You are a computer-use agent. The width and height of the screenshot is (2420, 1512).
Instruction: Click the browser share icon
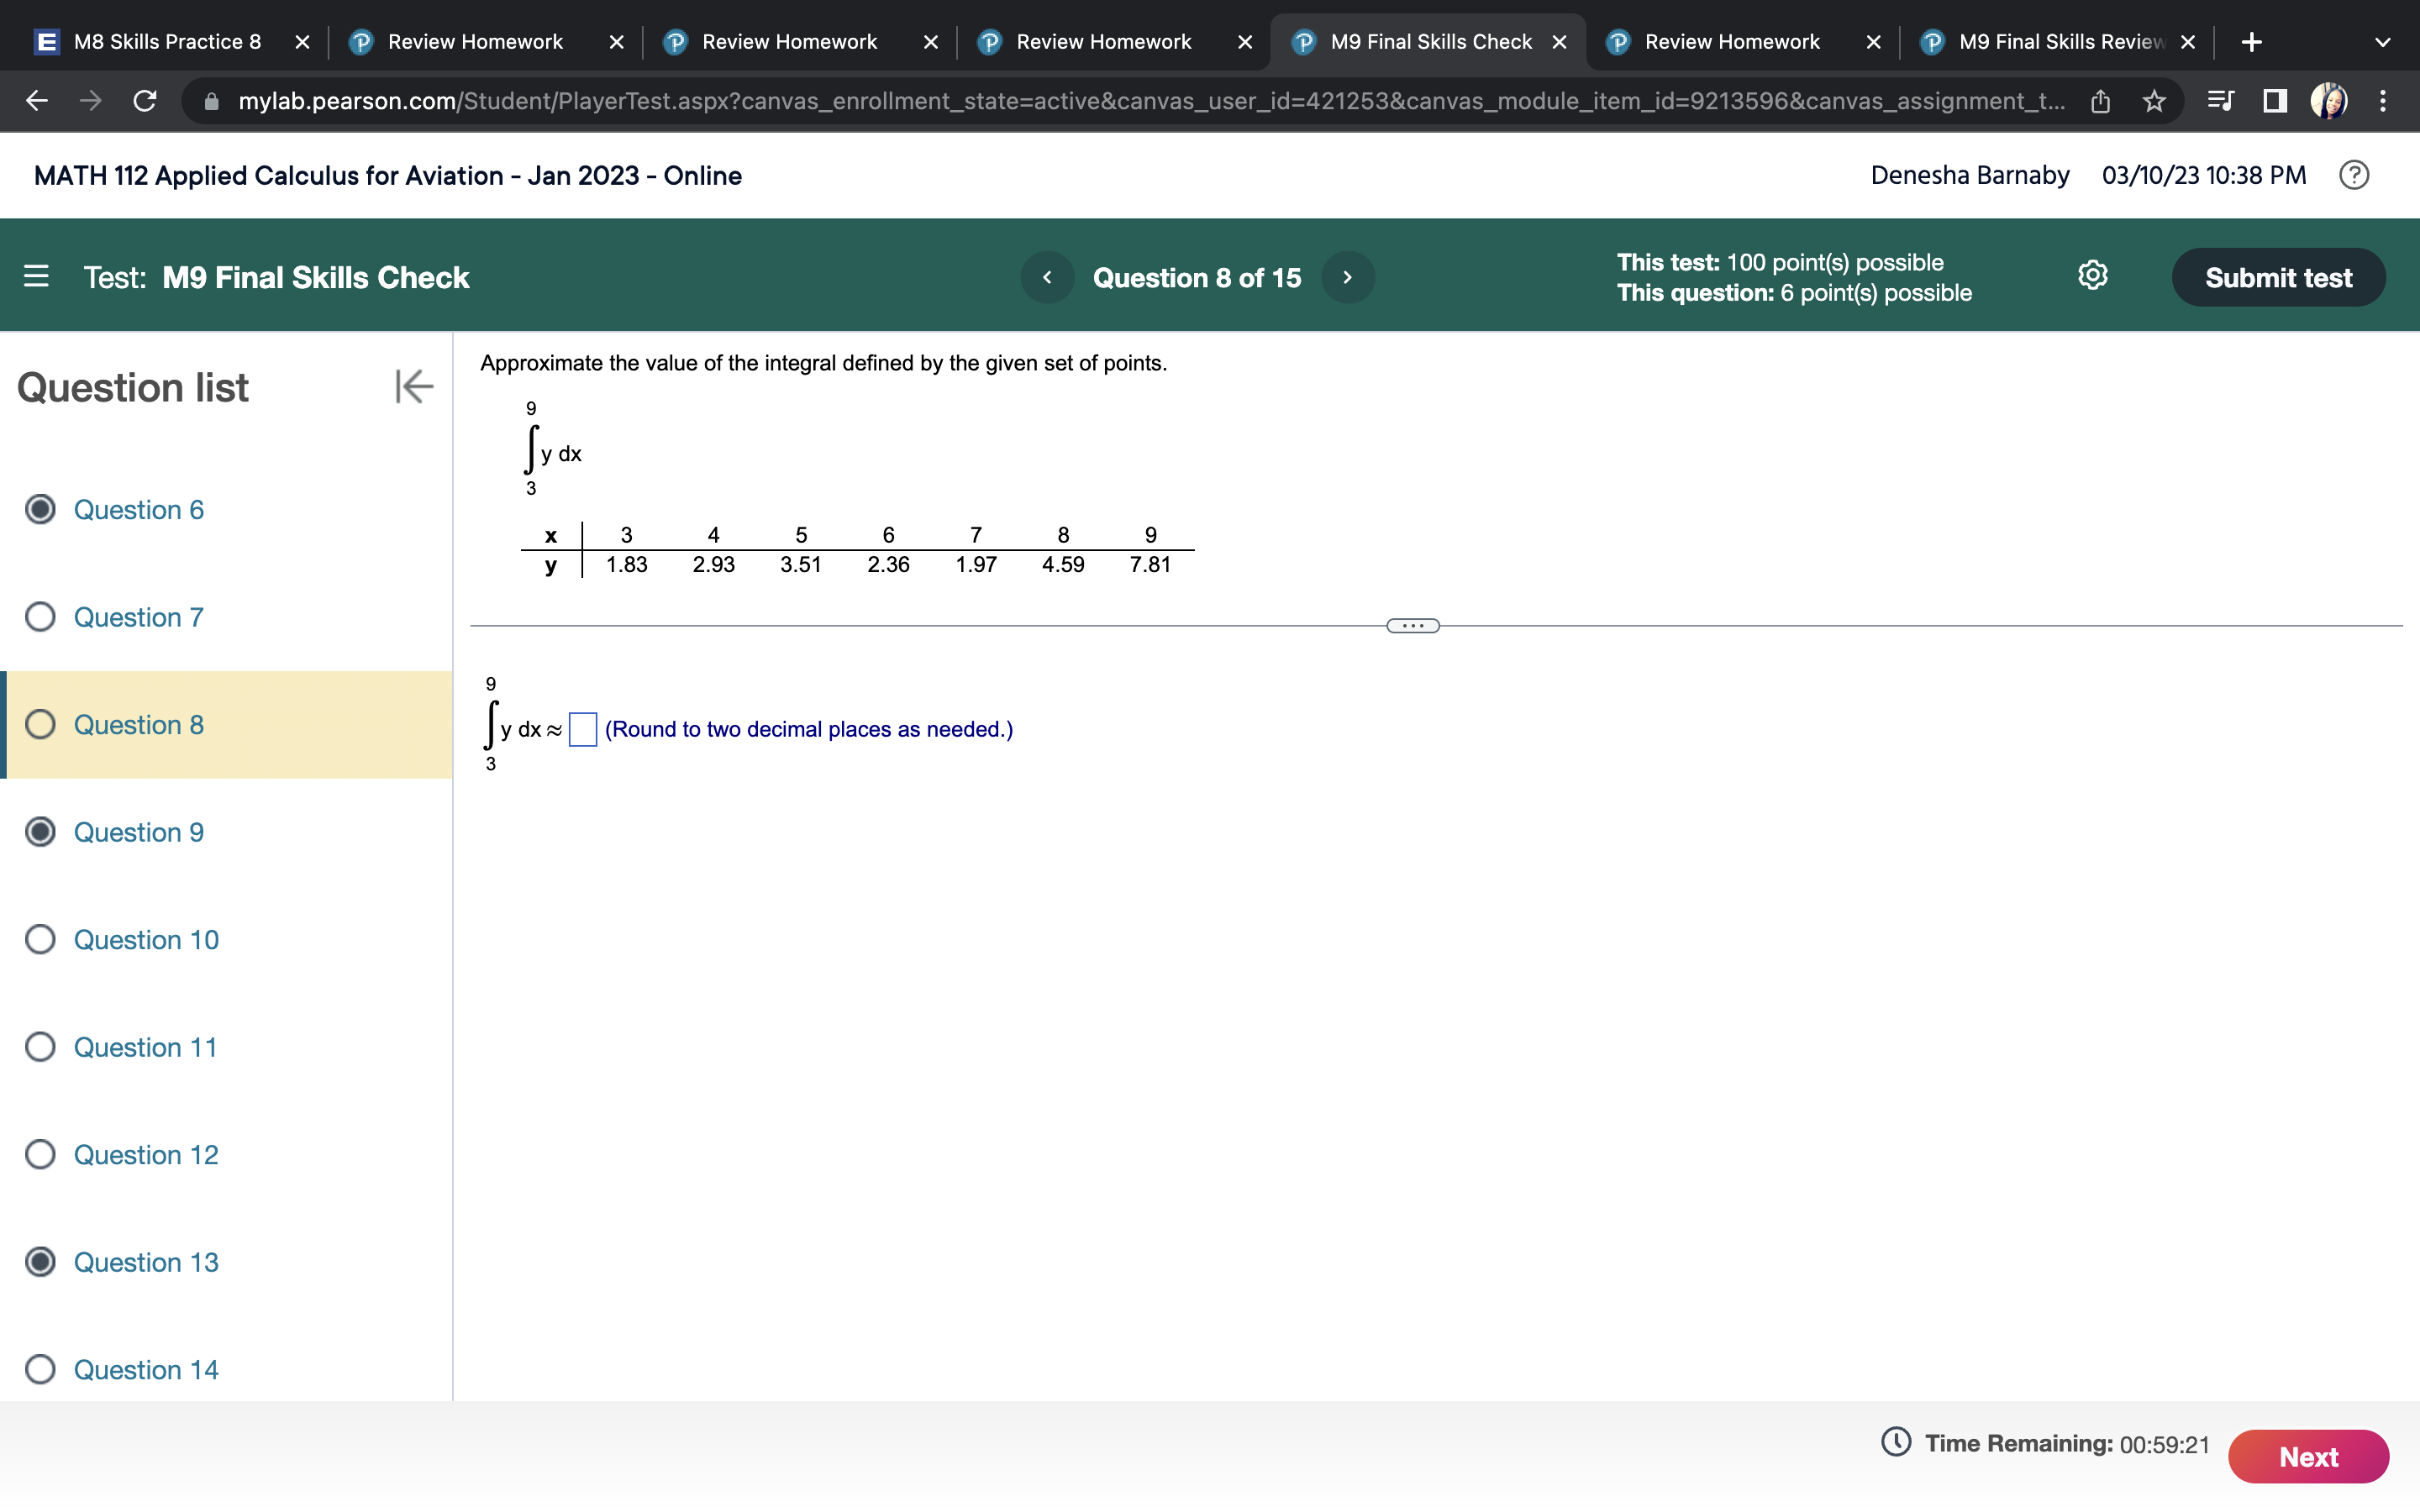(2100, 101)
